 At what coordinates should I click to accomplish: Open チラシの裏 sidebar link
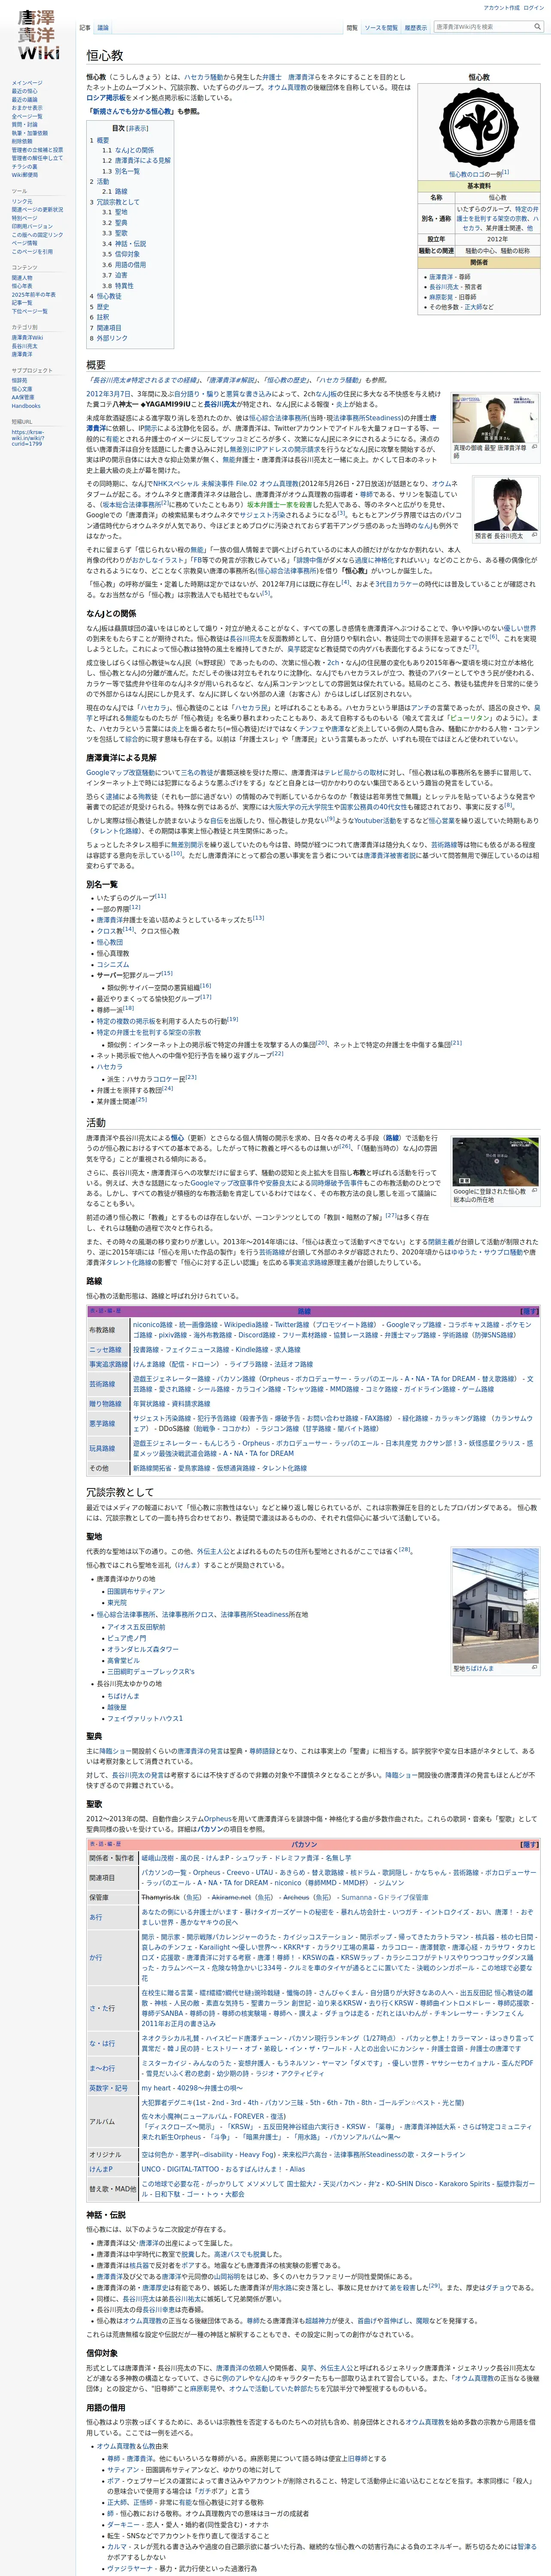(25, 166)
